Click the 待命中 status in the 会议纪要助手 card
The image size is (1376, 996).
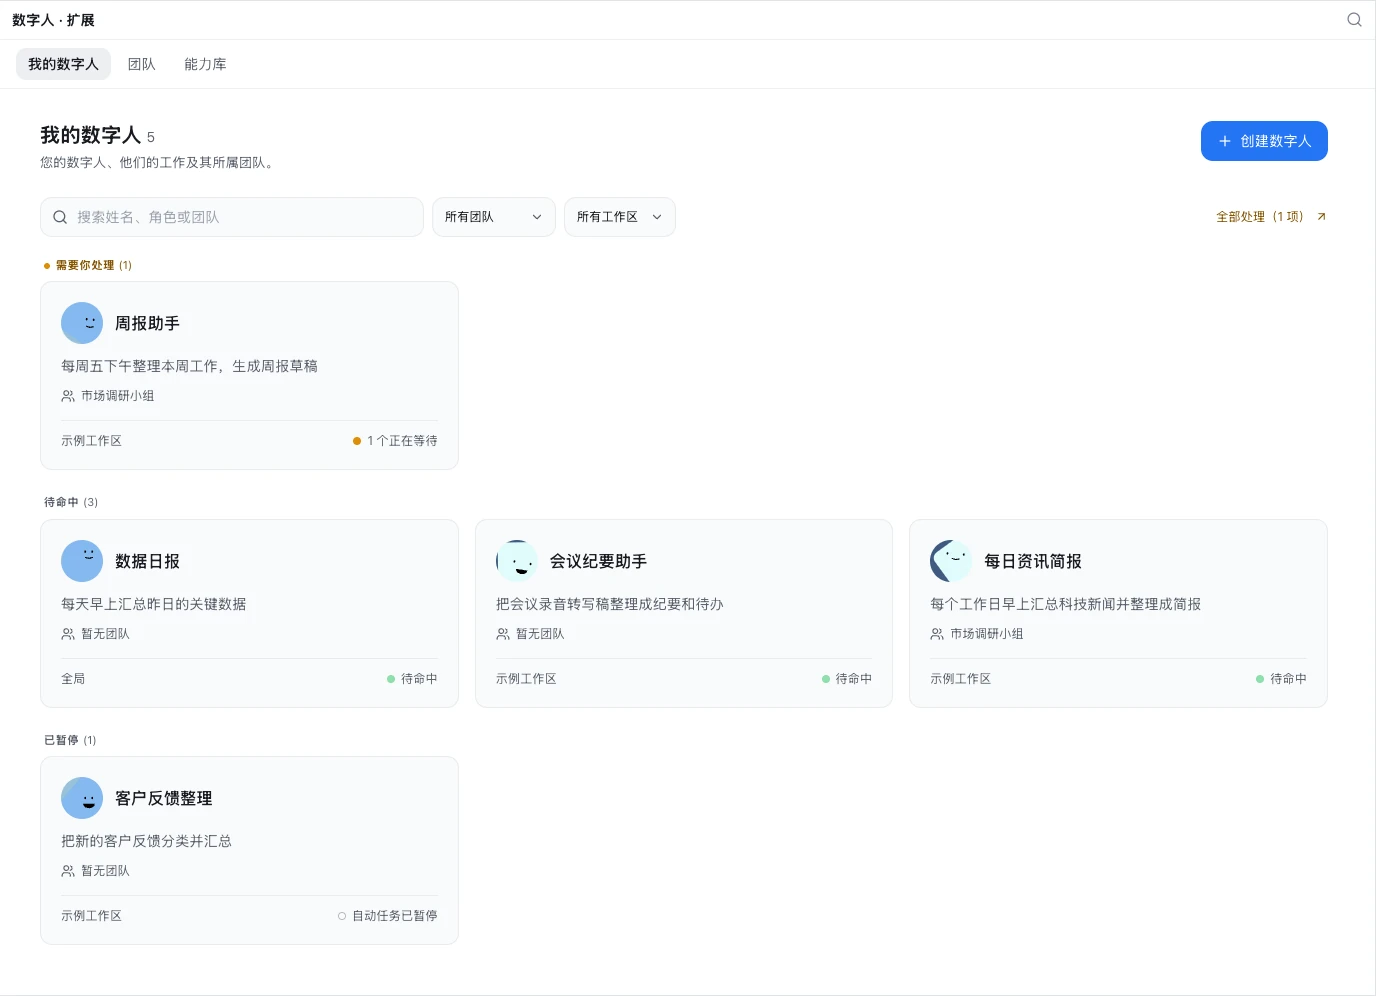pyautogui.click(x=847, y=679)
